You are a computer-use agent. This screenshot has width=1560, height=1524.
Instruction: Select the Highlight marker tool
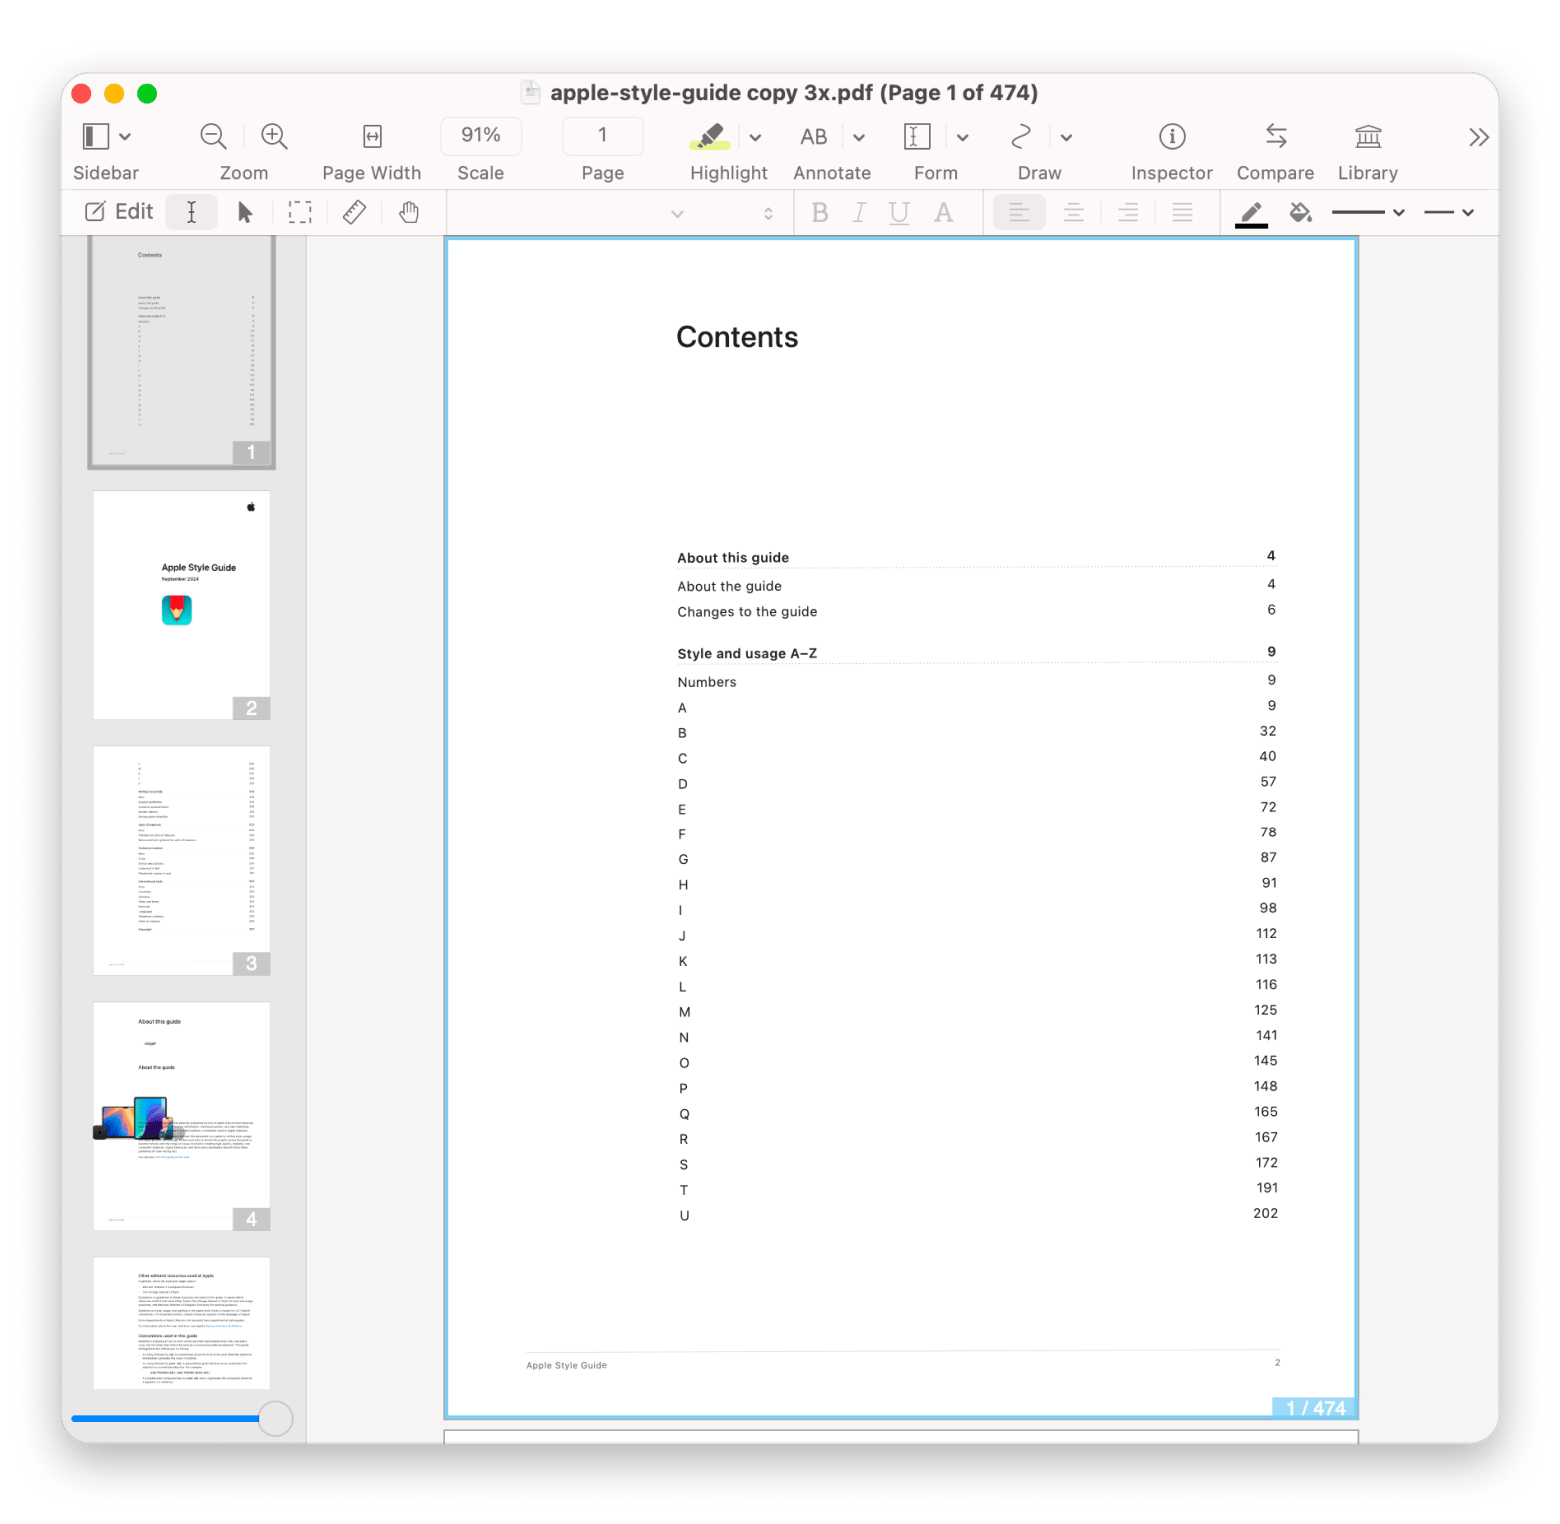coord(711,136)
